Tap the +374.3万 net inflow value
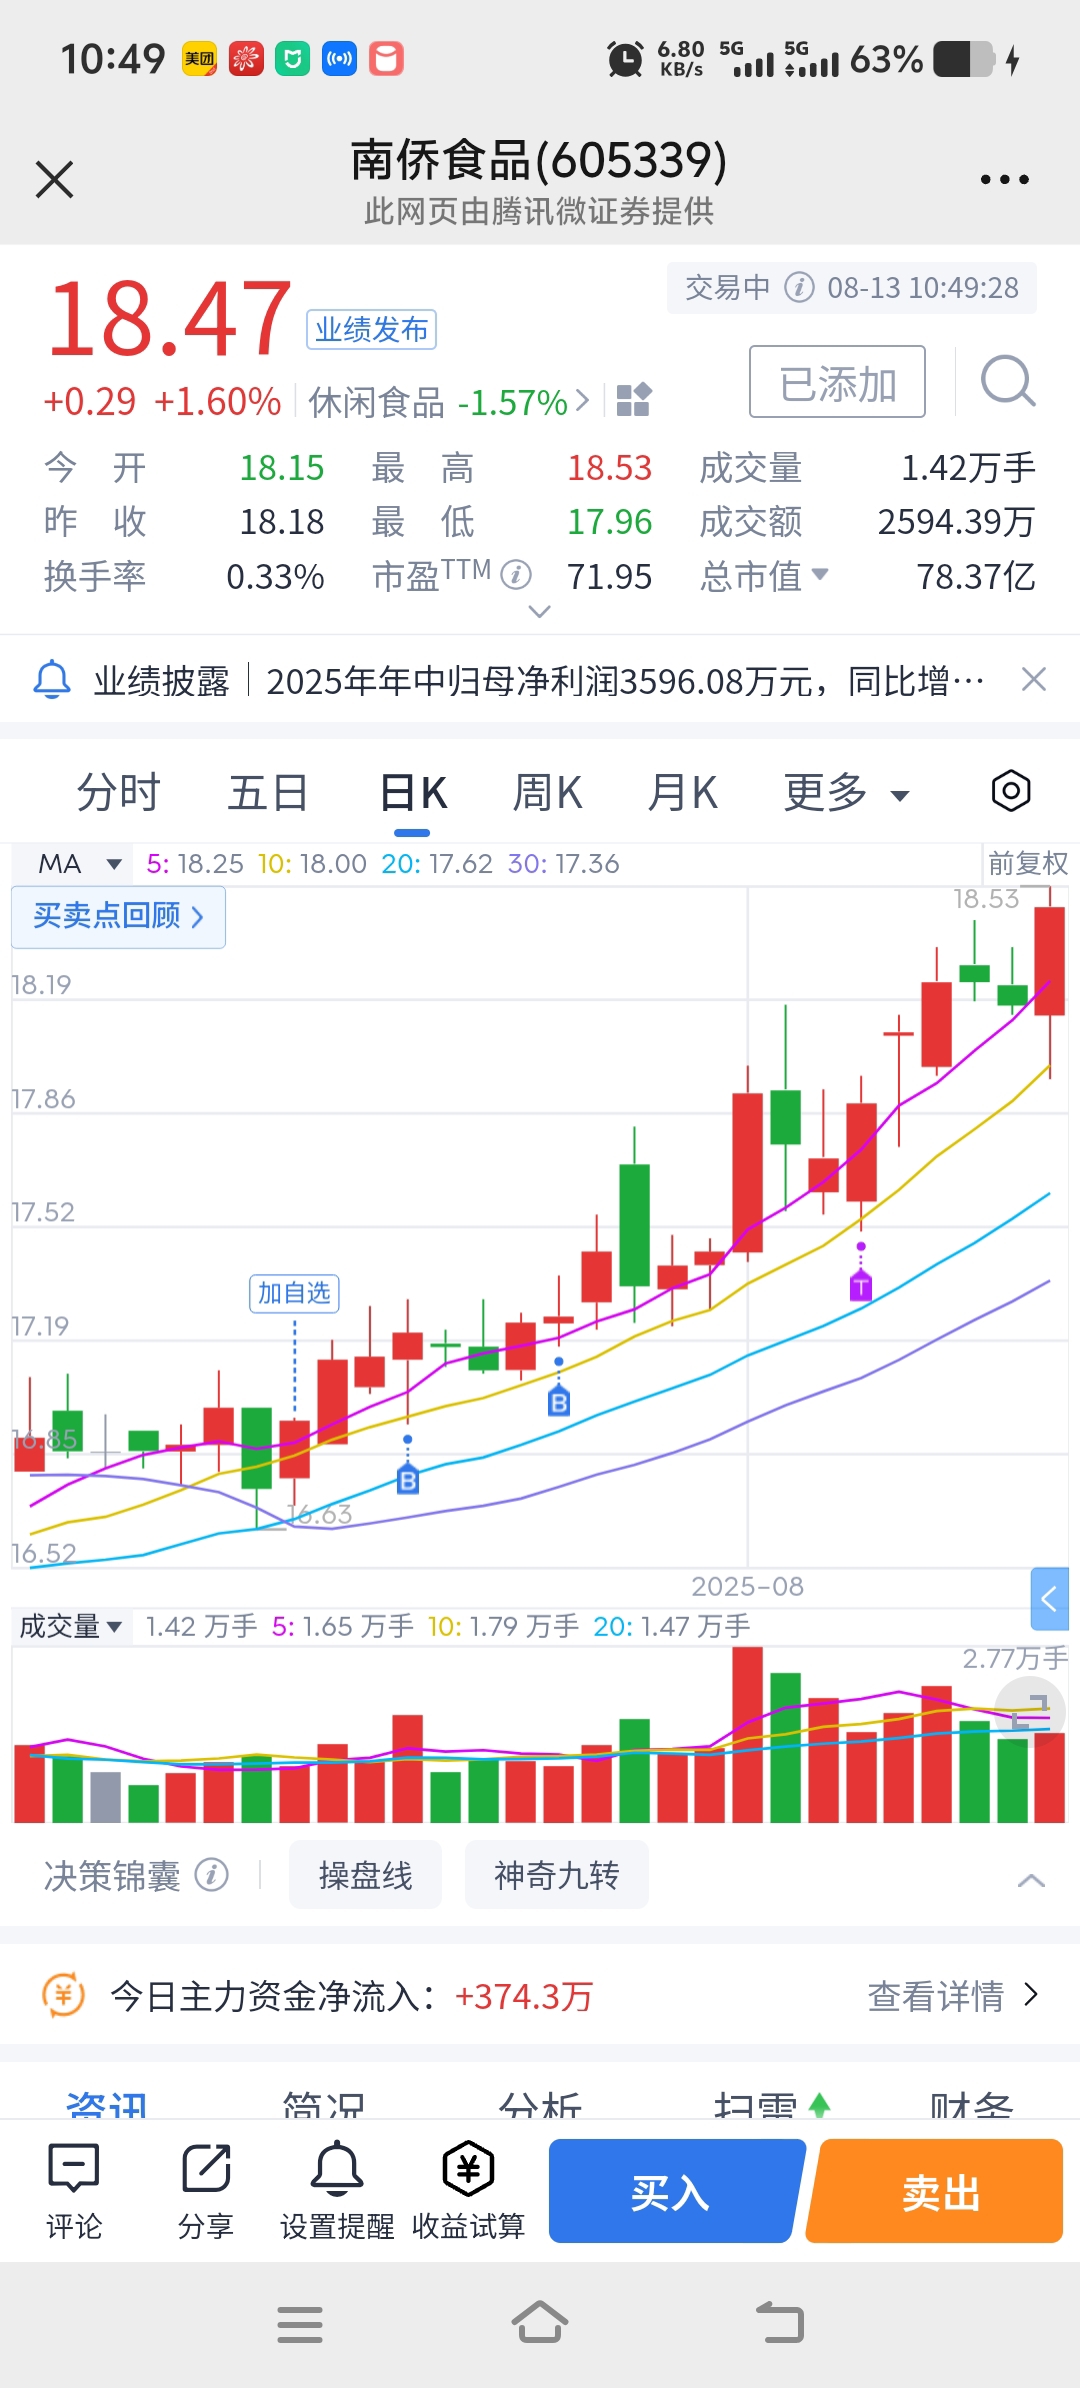1080x2388 pixels. pos(524,1997)
